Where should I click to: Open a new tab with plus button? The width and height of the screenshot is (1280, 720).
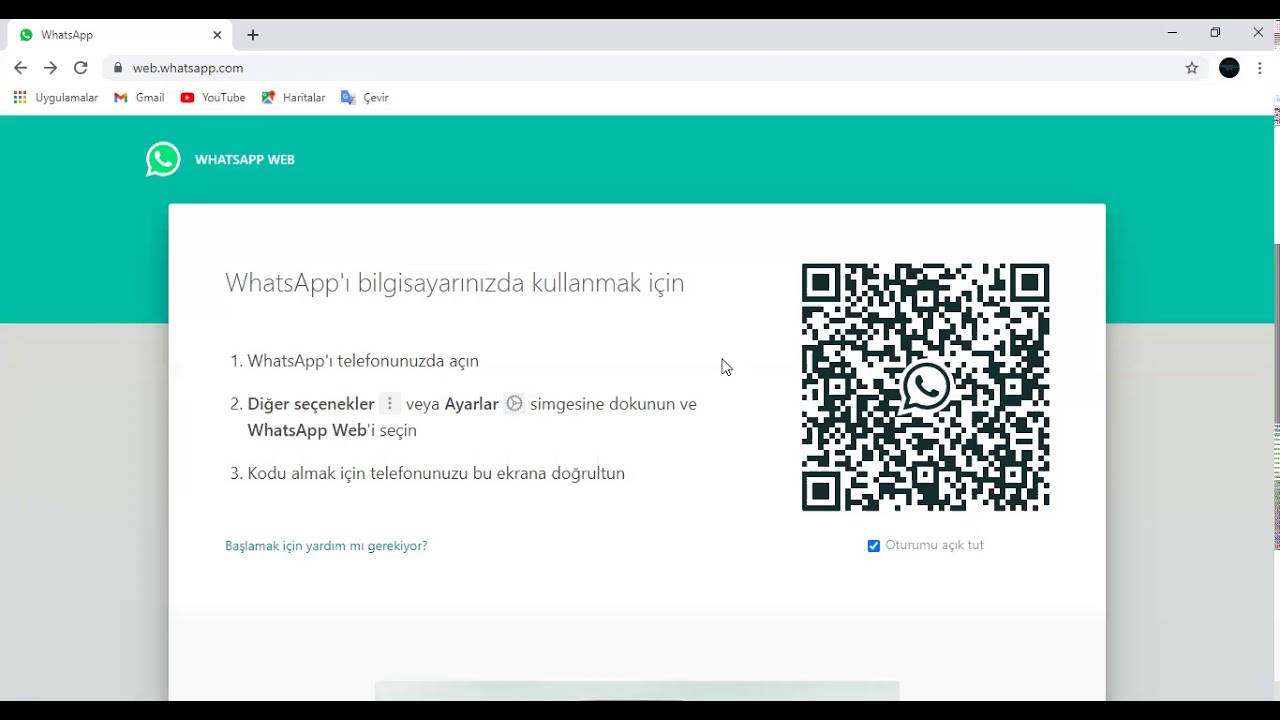pos(253,35)
